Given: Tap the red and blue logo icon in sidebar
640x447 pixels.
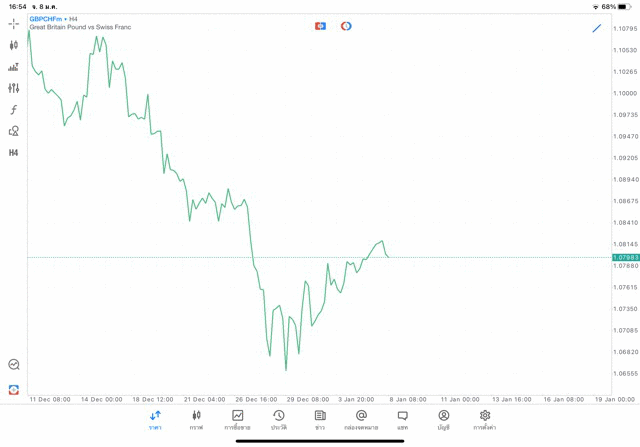Looking at the screenshot, I should coord(13,390).
